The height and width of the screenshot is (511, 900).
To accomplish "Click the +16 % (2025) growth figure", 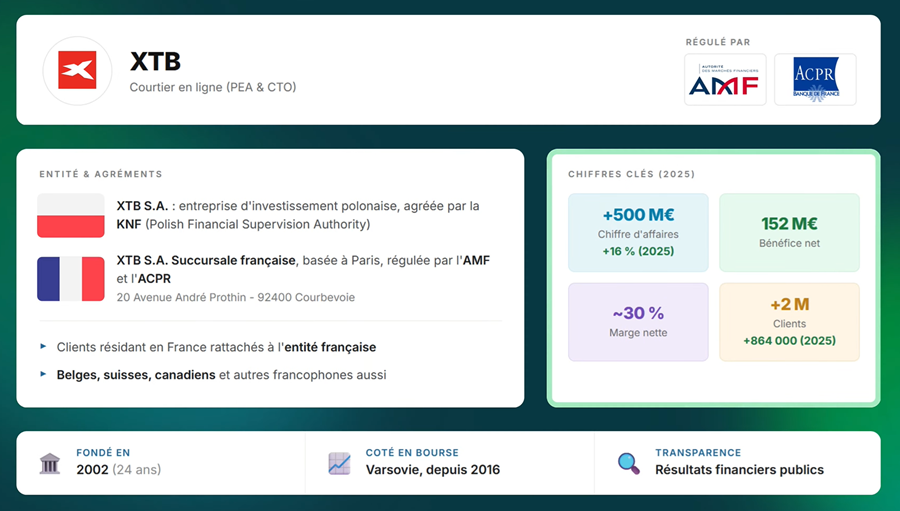I will pos(638,251).
